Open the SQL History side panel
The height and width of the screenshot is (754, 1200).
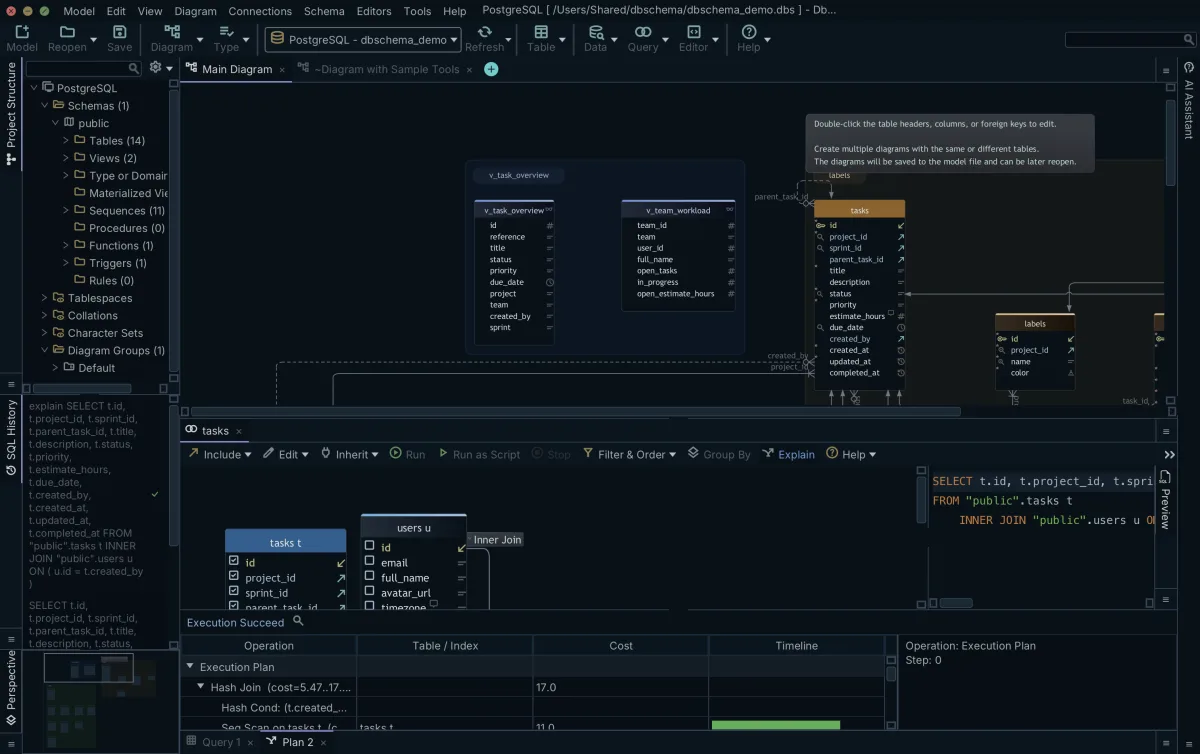pos(11,438)
